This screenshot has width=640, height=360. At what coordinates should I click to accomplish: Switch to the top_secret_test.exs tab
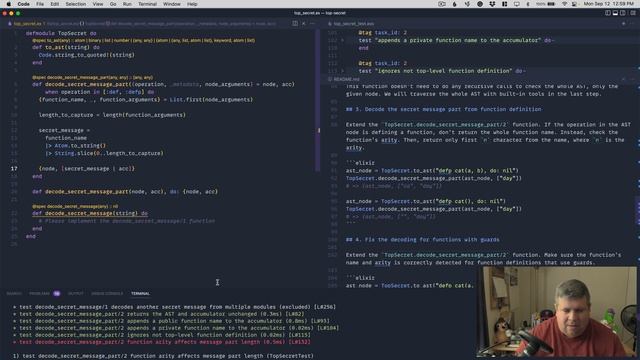pyautogui.click(x=351, y=24)
